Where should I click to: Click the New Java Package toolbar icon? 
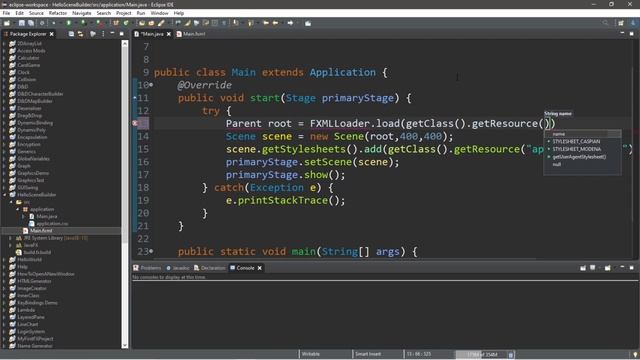coord(116,23)
